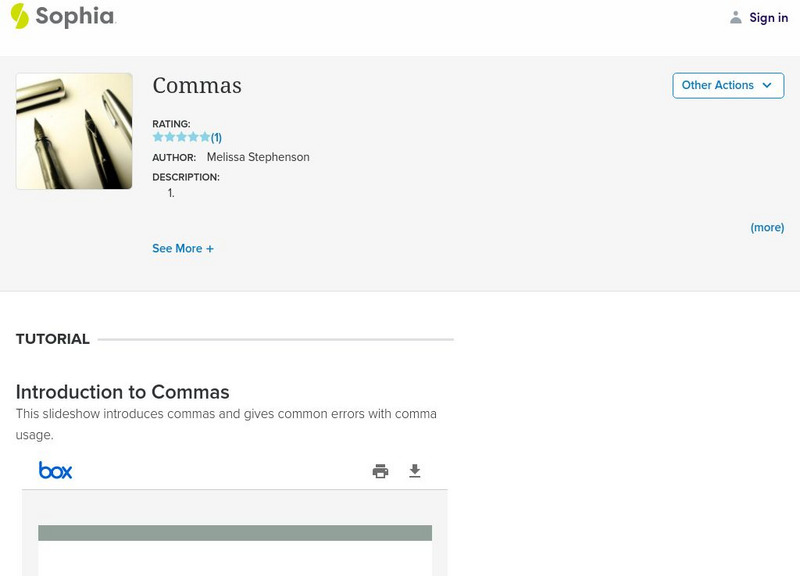Click the Introduction to Commas heading
Viewport: 800px width, 576px height.
point(123,392)
